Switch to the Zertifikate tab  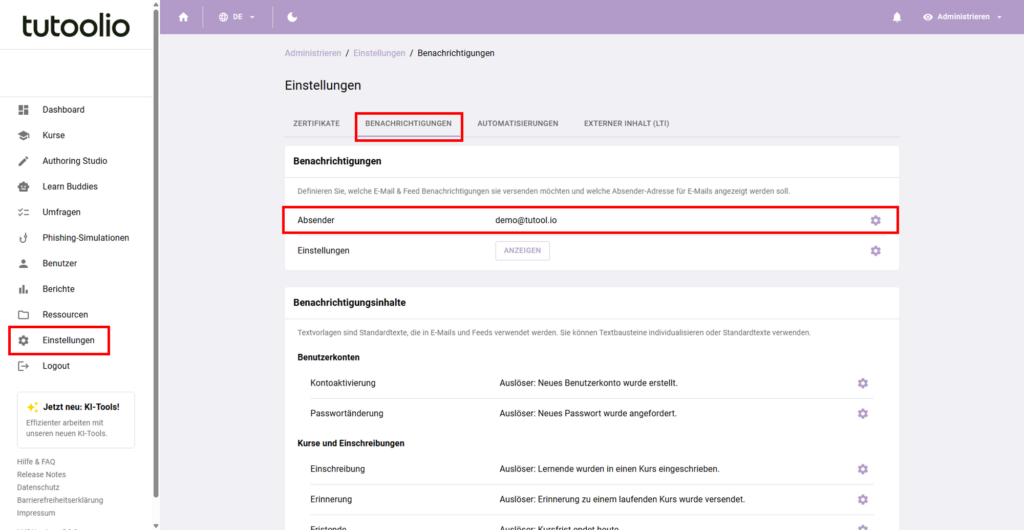pyautogui.click(x=317, y=123)
